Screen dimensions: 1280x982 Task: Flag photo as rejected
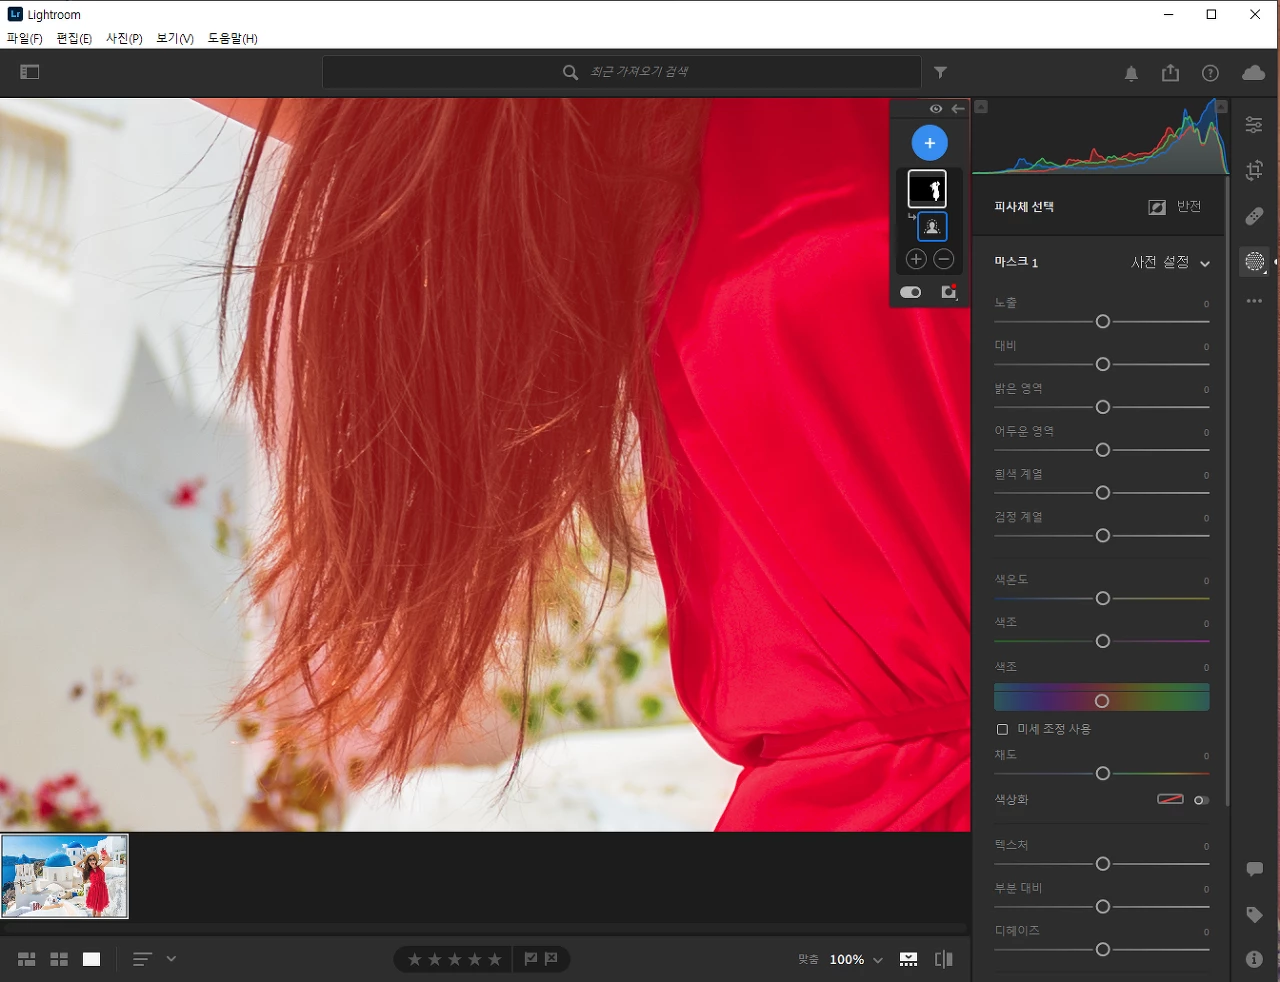[x=551, y=959]
